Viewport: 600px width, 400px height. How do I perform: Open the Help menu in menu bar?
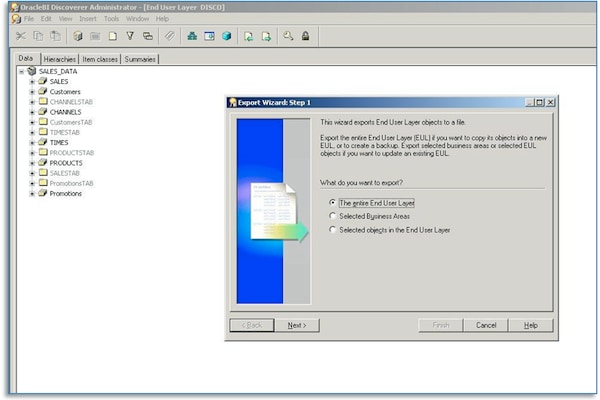tap(162, 19)
